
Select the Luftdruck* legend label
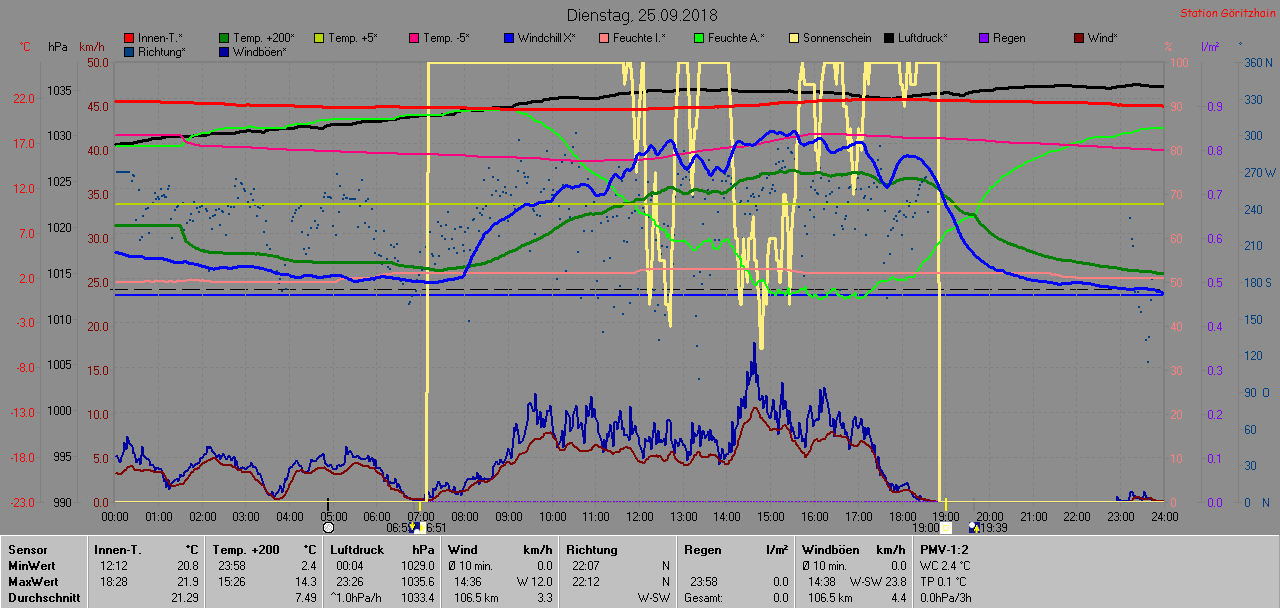[923, 38]
